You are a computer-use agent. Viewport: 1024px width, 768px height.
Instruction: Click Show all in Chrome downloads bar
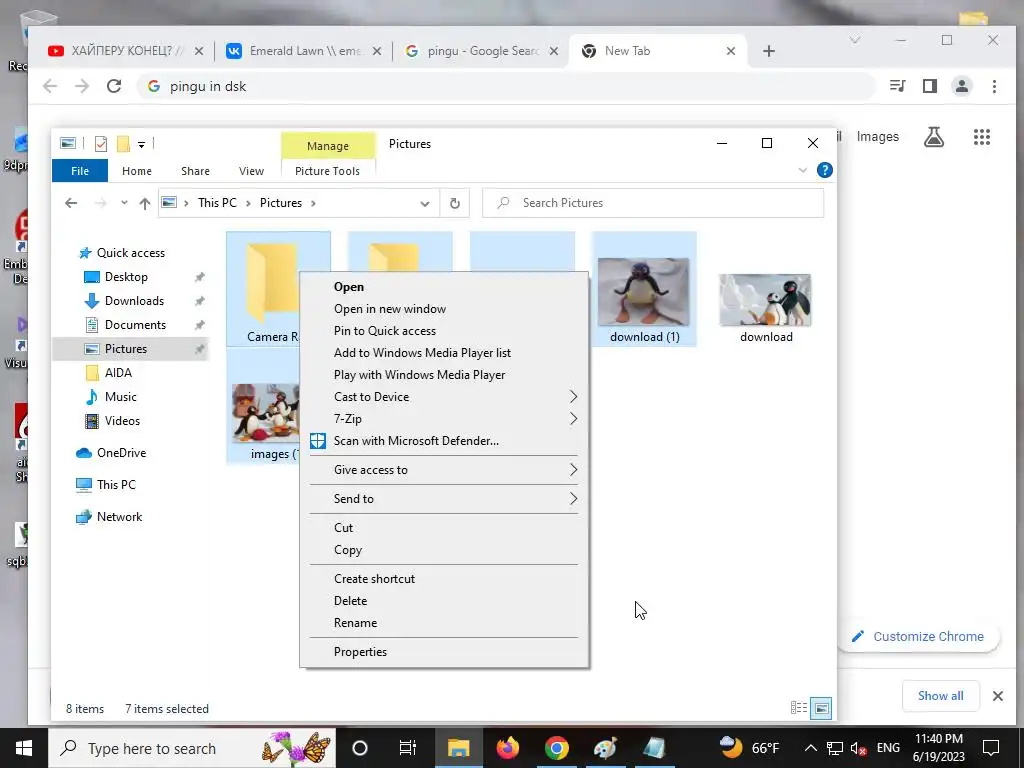[940, 696]
